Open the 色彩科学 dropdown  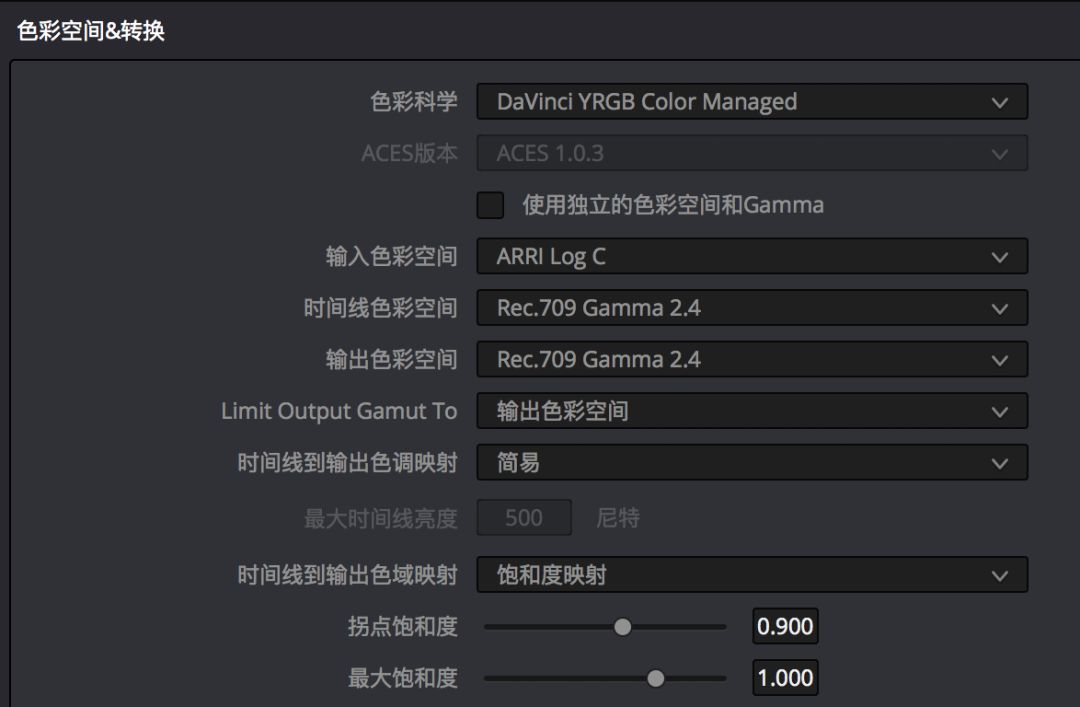[x=752, y=101]
